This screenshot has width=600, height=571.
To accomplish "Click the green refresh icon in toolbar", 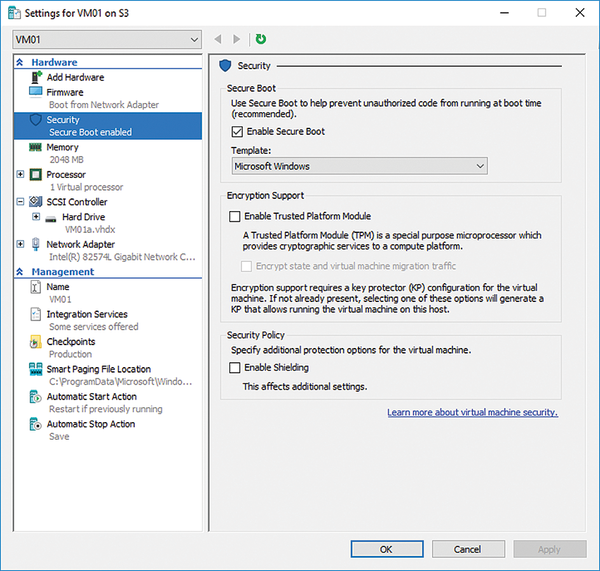I will point(261,39).
